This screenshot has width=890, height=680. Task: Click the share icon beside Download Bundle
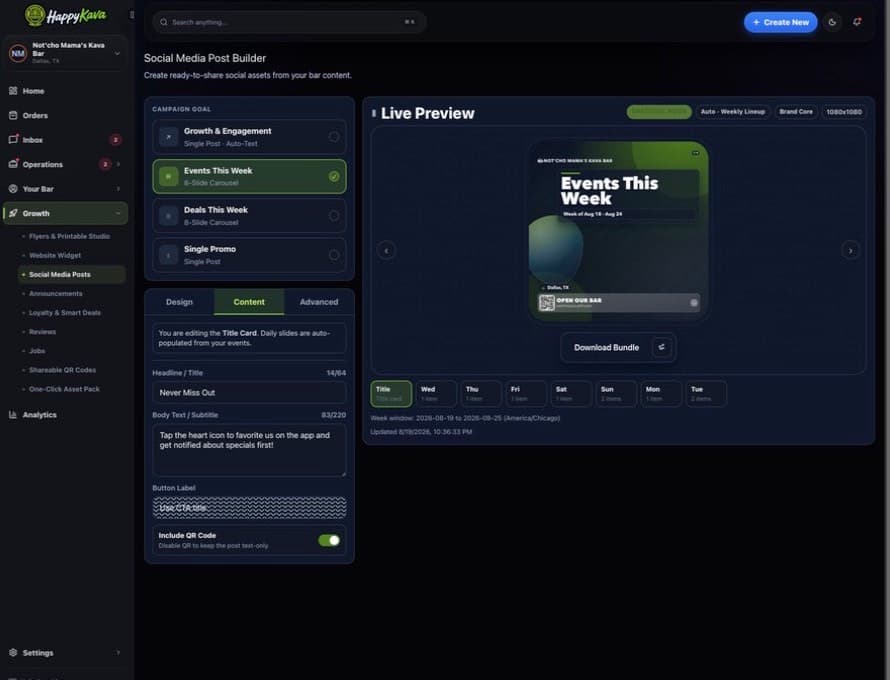point(661,347)
